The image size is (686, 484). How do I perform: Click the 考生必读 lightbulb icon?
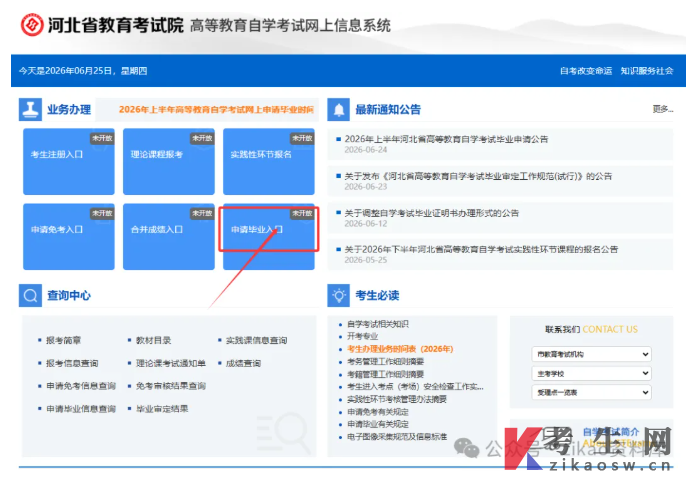pos(339,295)
